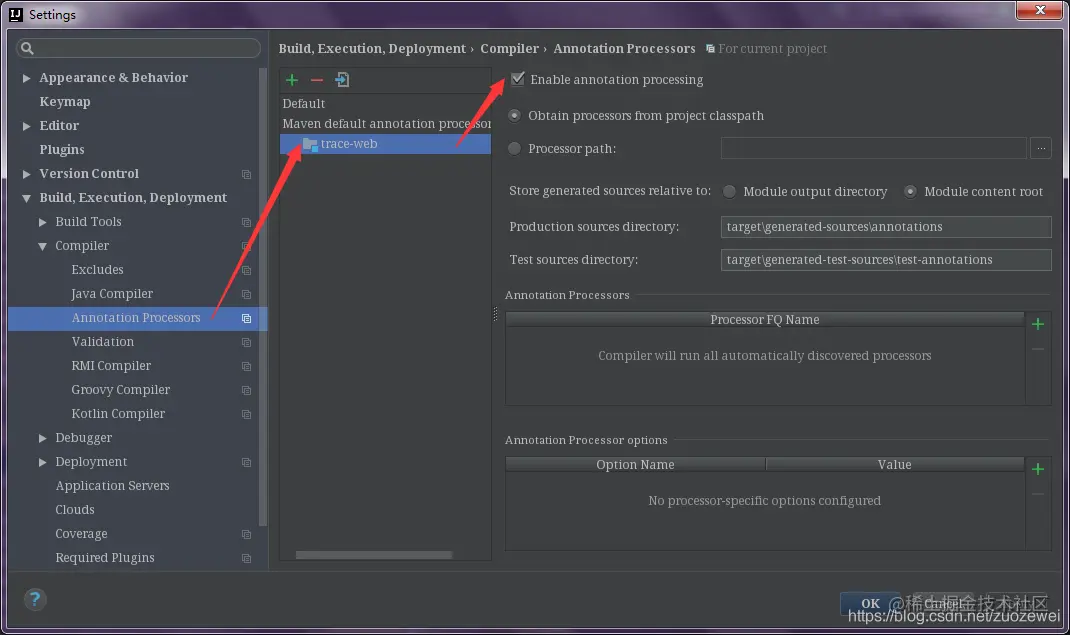Screen dimensions: 1070x635
Task: Click the horizontal scrollbar of profiles list
Action: tap(373, 555)
